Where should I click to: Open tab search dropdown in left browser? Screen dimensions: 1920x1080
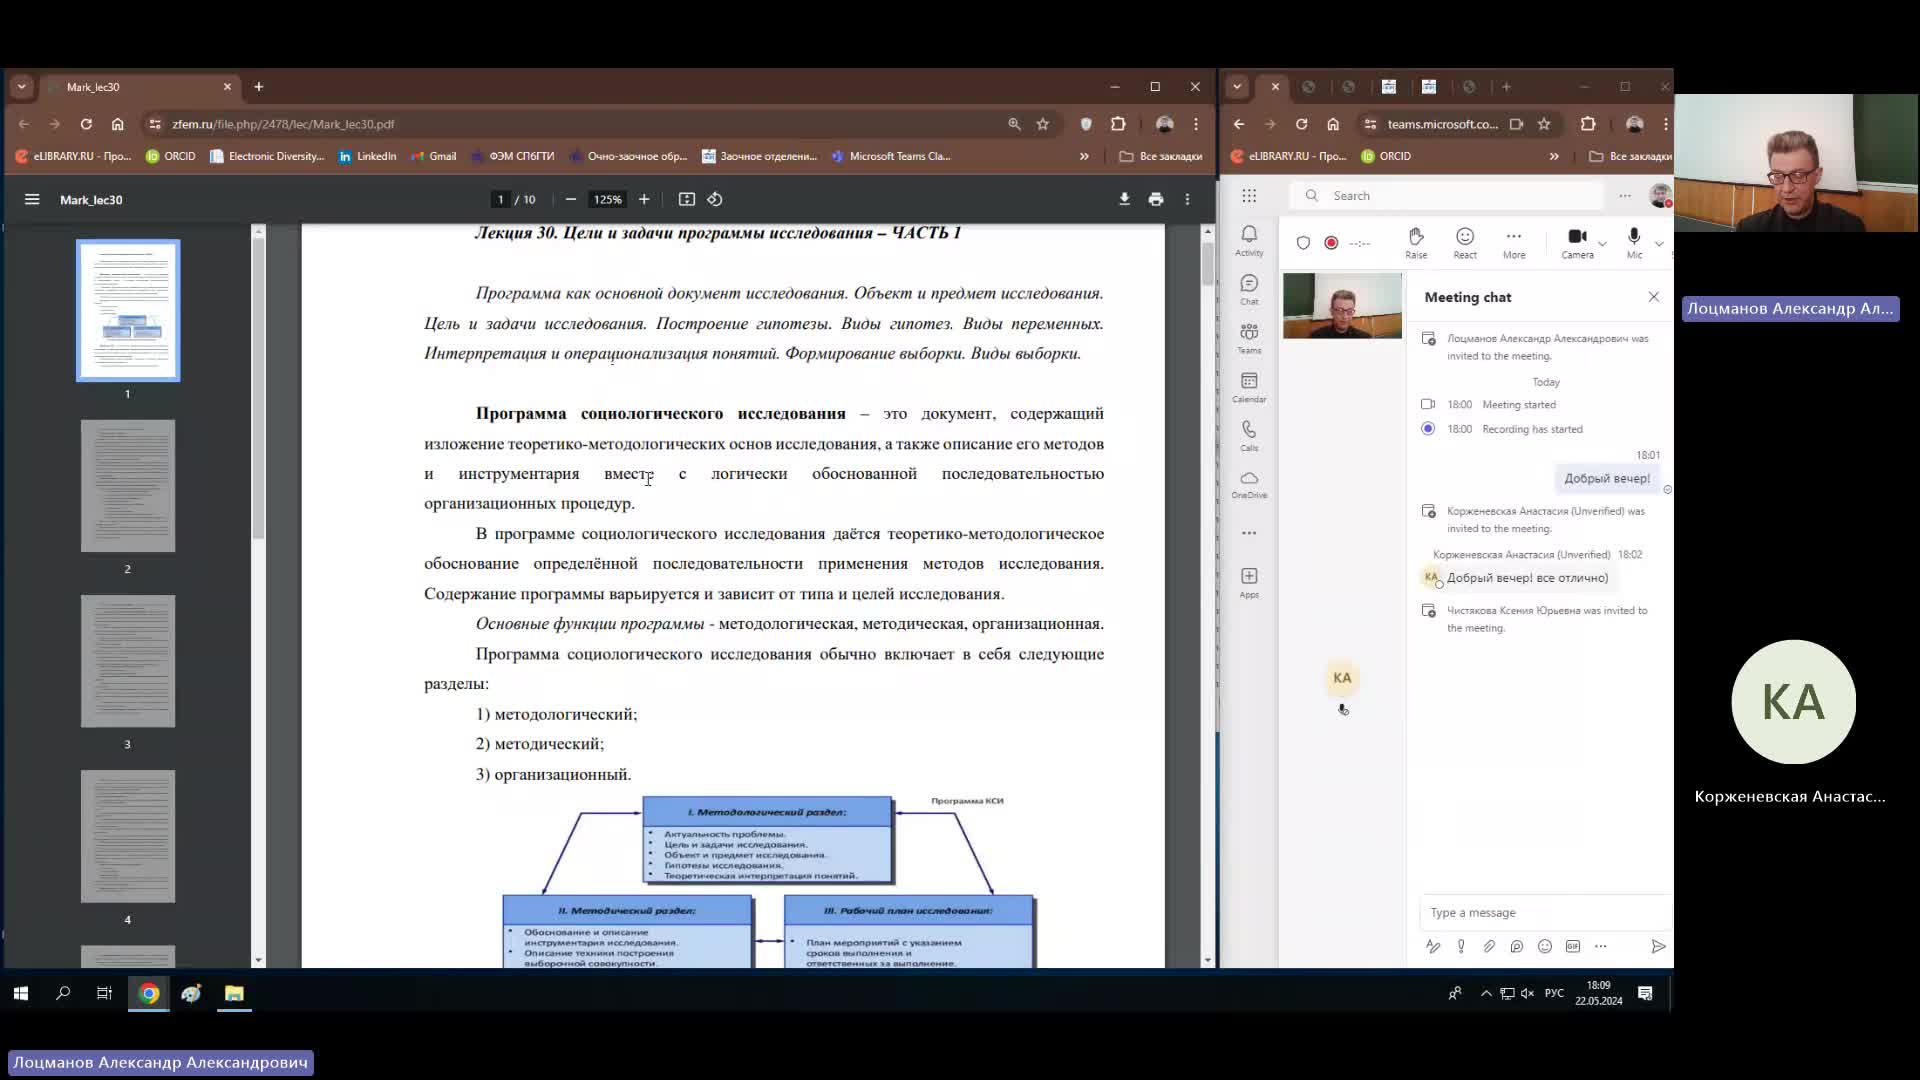(x=21, y=87)
